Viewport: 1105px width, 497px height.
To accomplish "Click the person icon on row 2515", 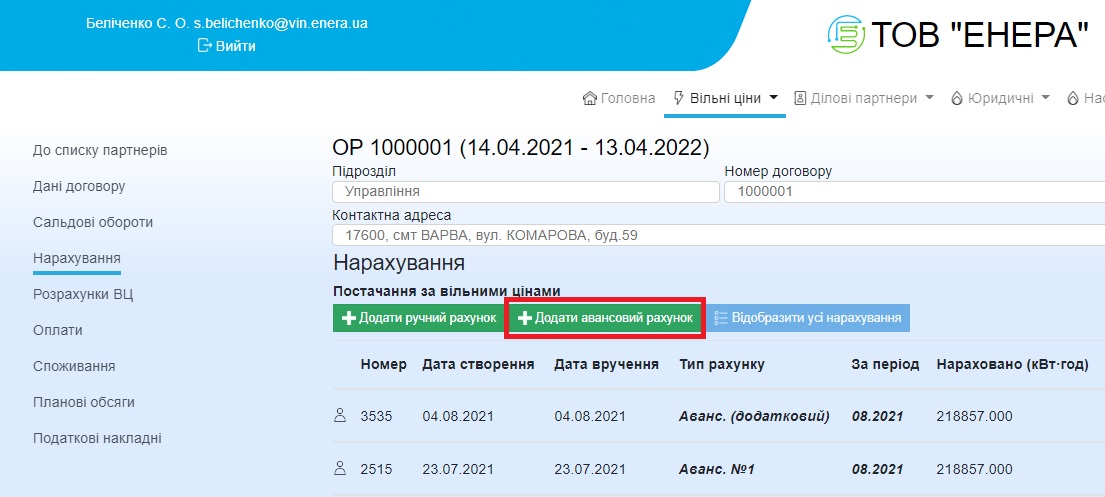I will pos(339,468).
